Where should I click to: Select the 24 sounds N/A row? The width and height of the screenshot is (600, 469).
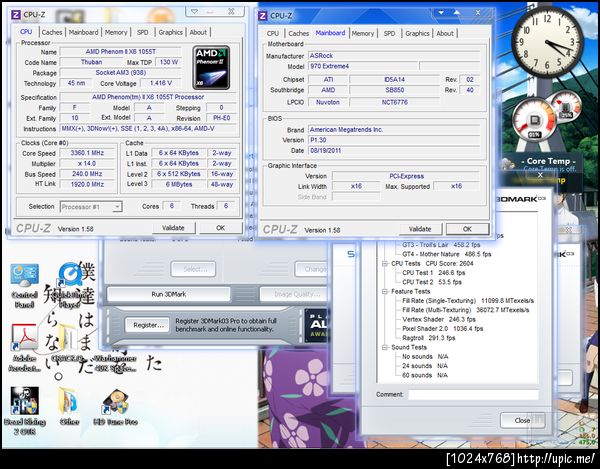click(x=425, y=366)
